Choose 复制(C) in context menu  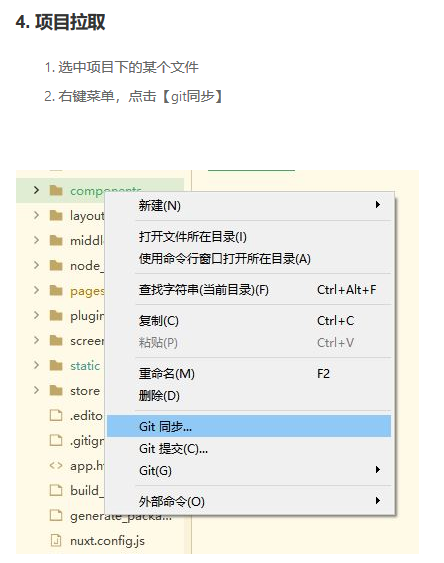click(249, 321)
